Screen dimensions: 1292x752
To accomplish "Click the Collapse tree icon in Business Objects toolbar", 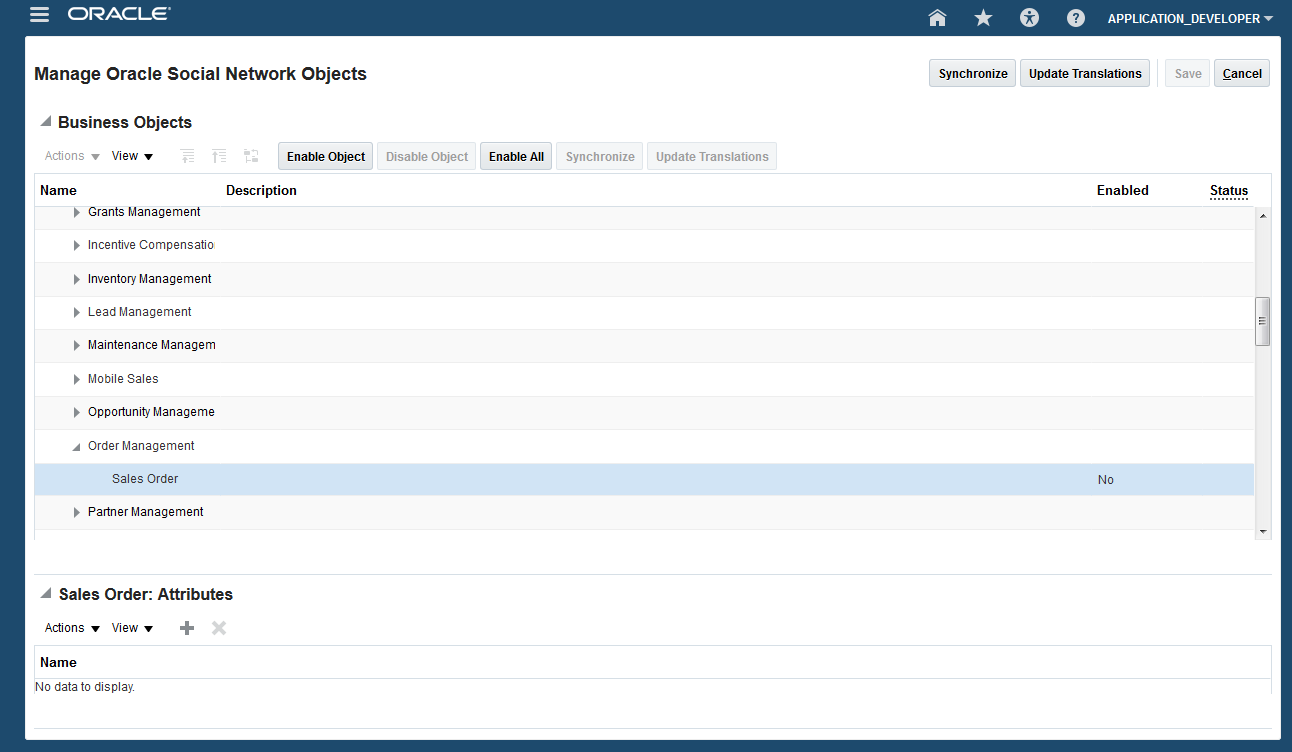I will click(x=187, y=156).
